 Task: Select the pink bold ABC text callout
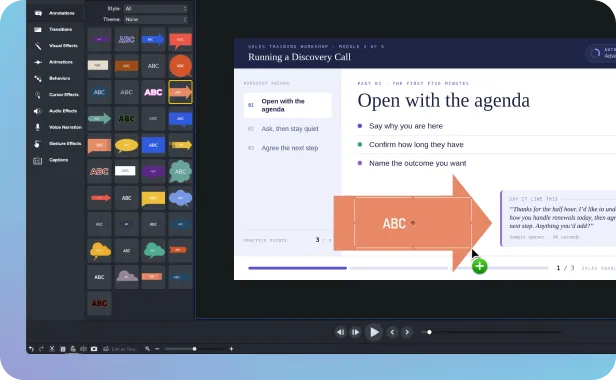pos(153,92)
